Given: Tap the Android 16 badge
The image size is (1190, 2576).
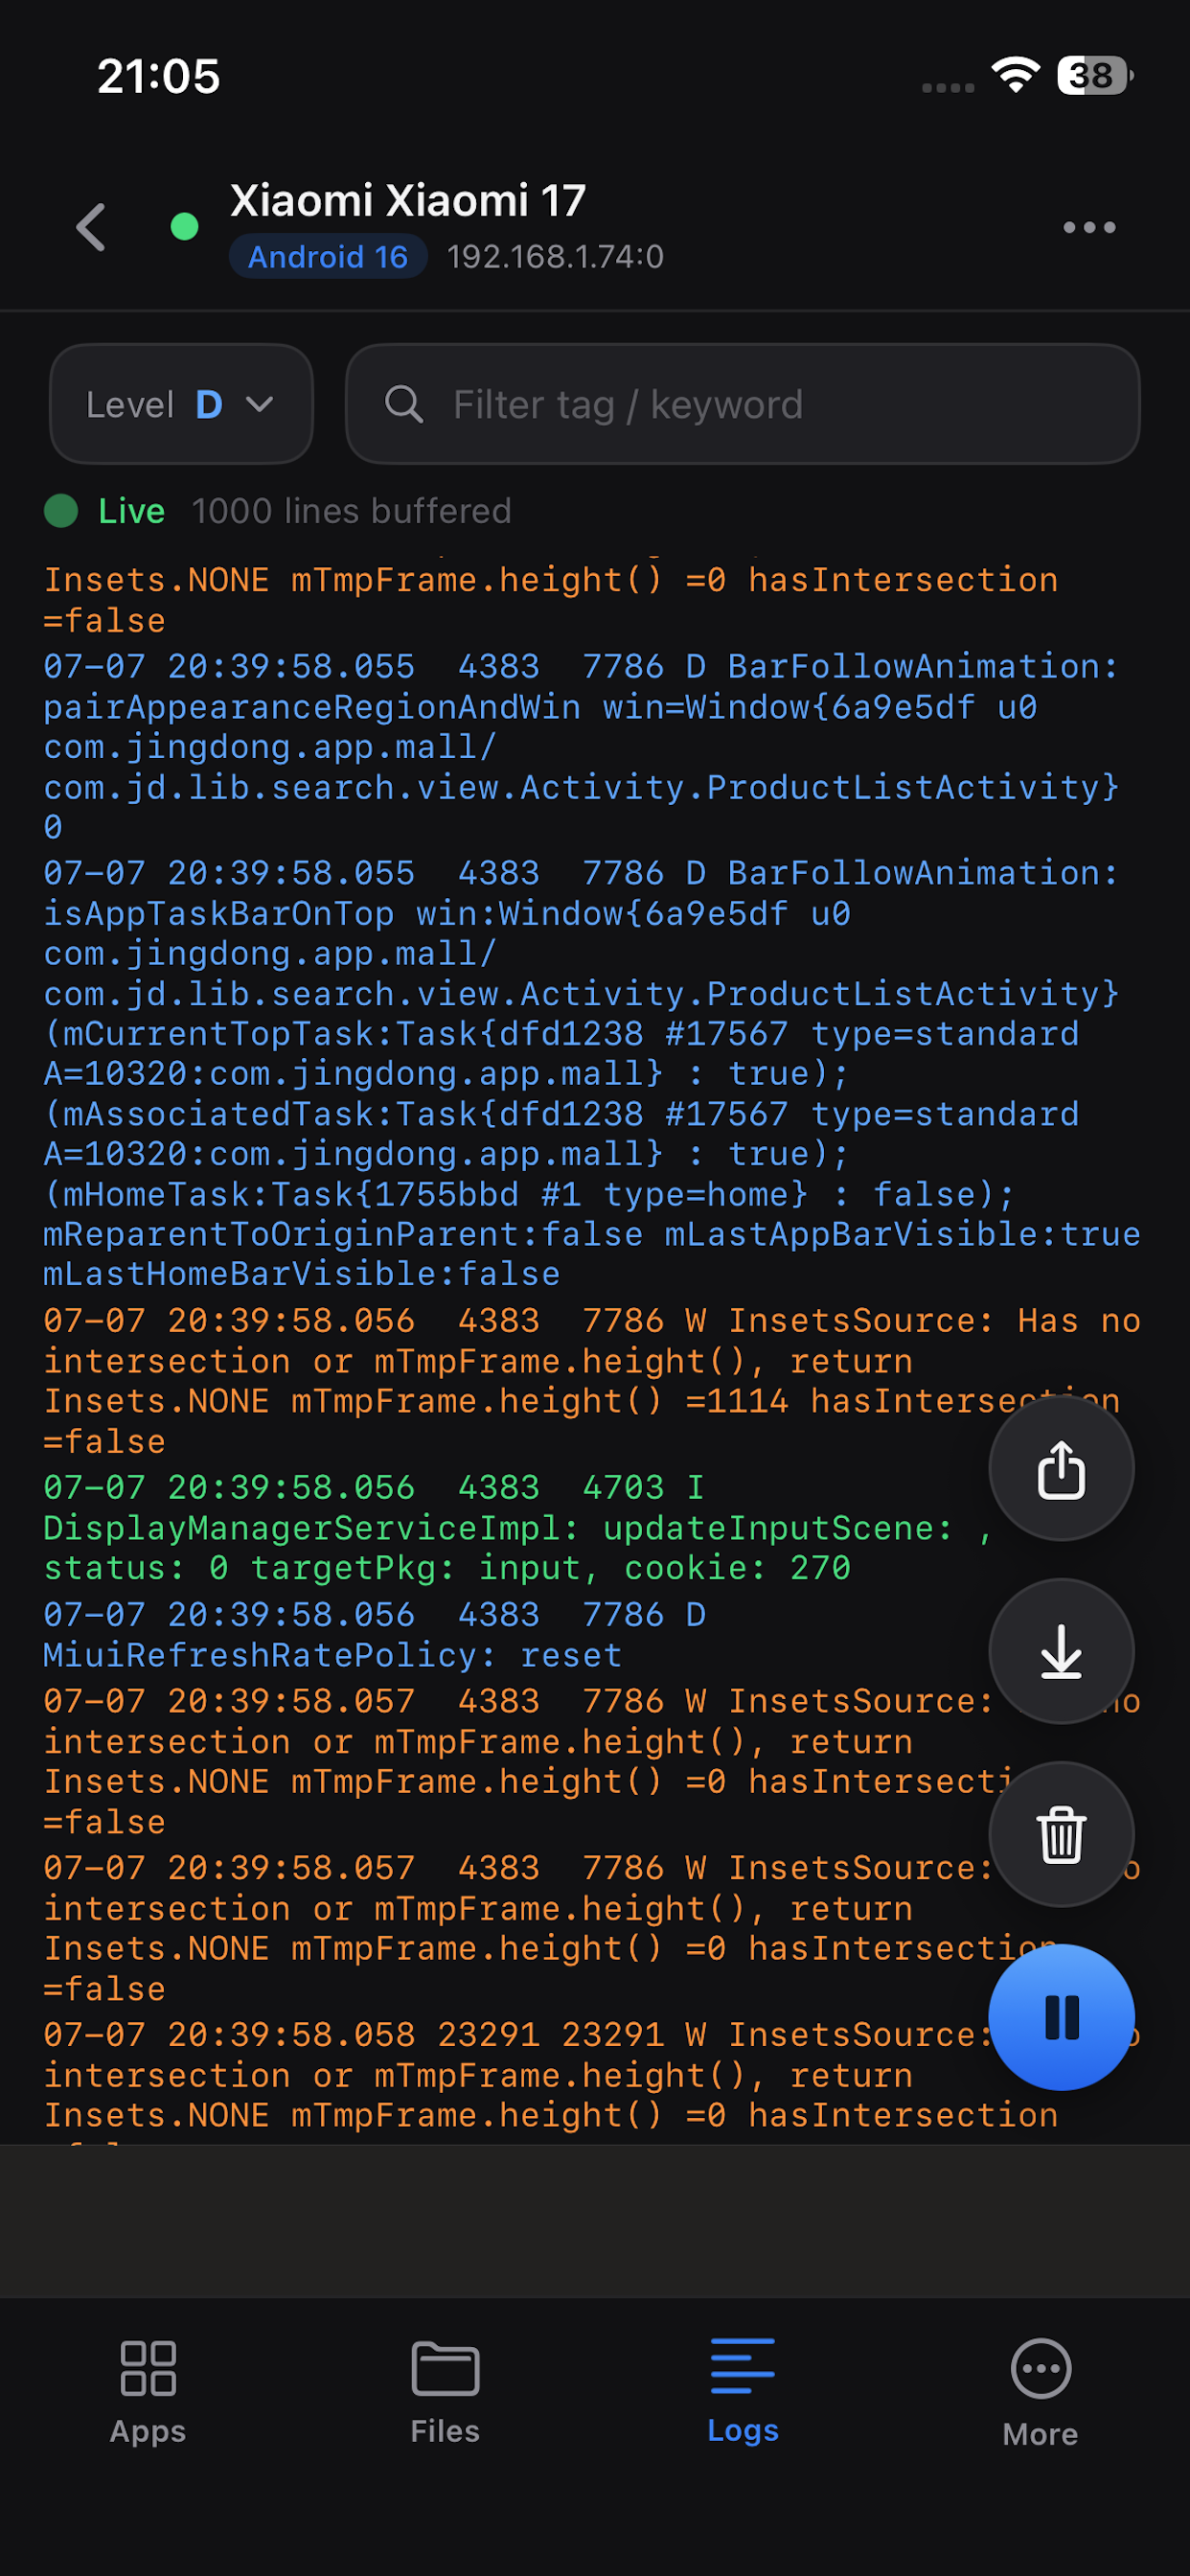Looking at the screenshot, I should (x=328, y=257).
